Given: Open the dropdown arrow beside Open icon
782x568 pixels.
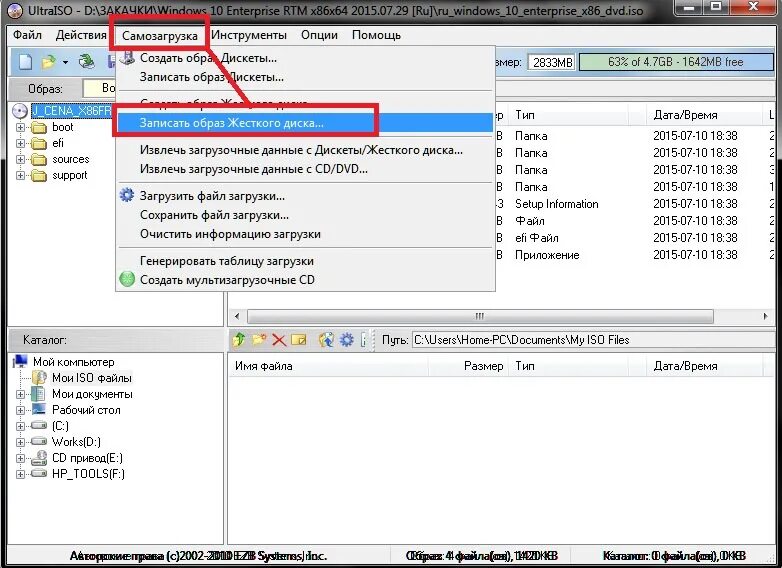Looking at the screenshot, I should pyautogui.click(x=65, y=63).
